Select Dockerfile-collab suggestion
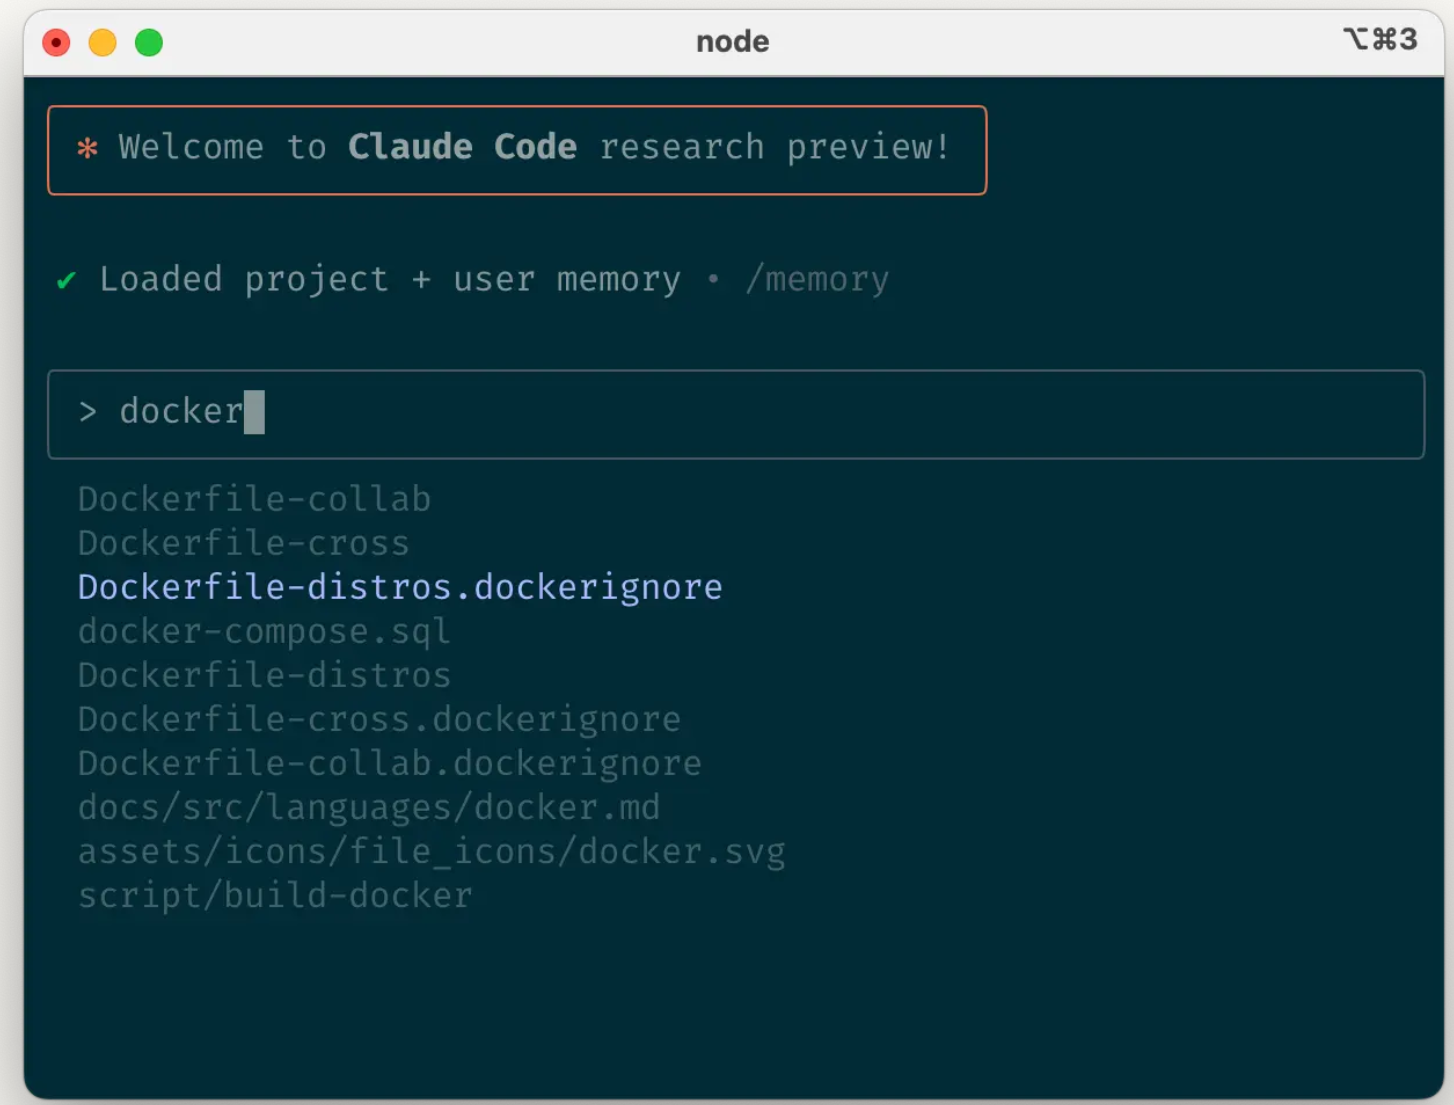 (254, 499)
